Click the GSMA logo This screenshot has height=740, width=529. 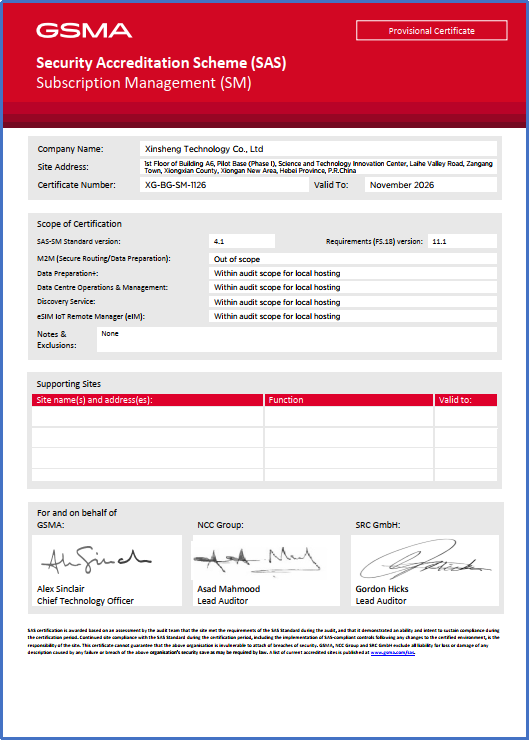[x=84, y=31]
